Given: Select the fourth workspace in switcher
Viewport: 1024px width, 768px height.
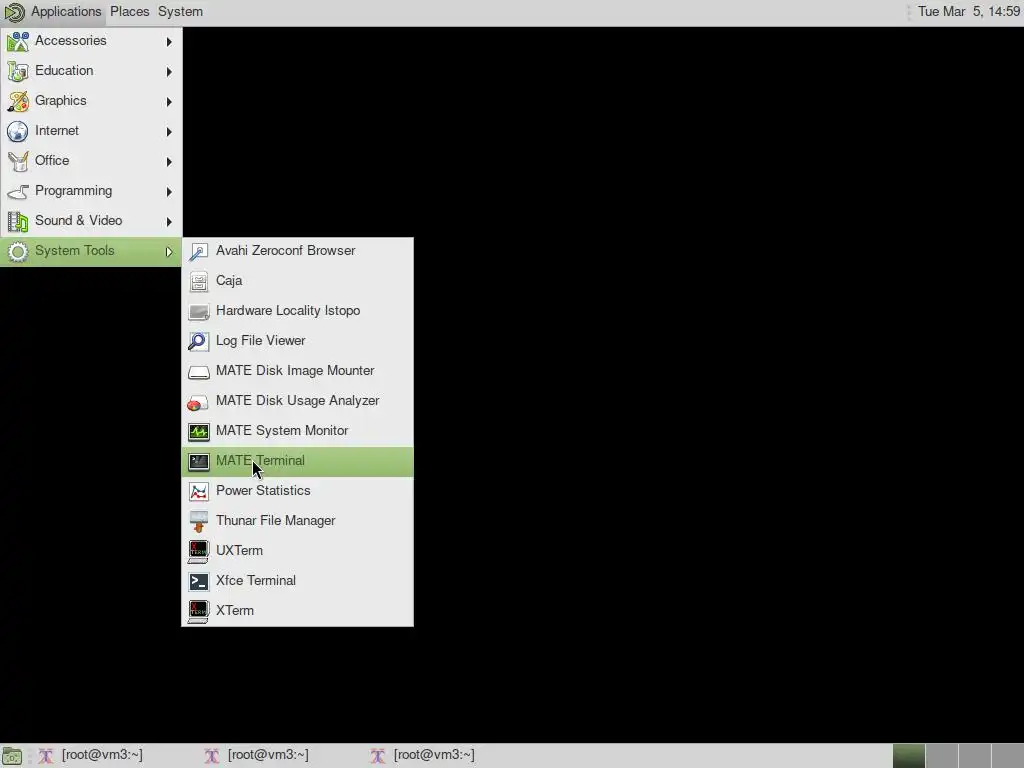Looking at the screenshot, I should pos(1007,756).
